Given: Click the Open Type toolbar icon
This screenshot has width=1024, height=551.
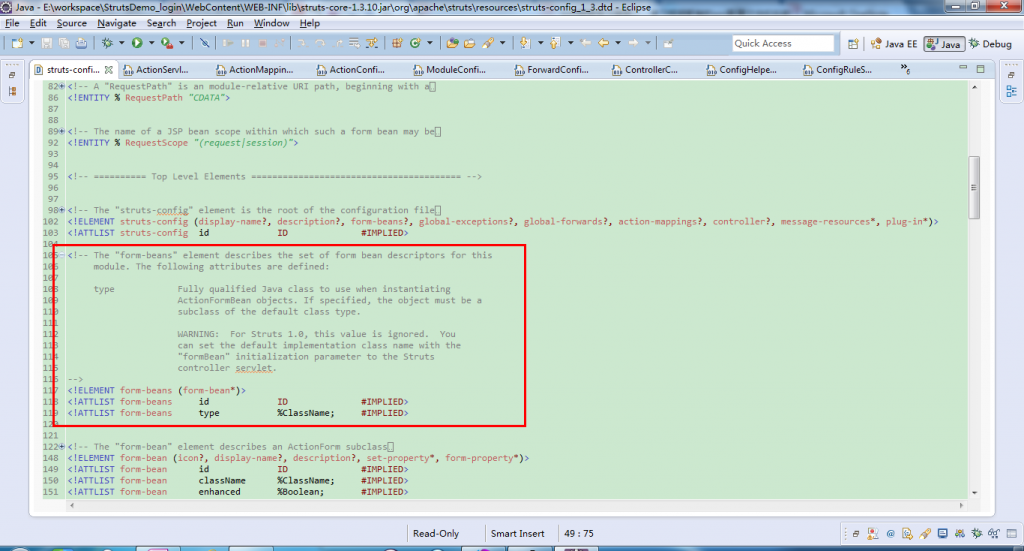Looking at the screenshot, I should (452, 43).
